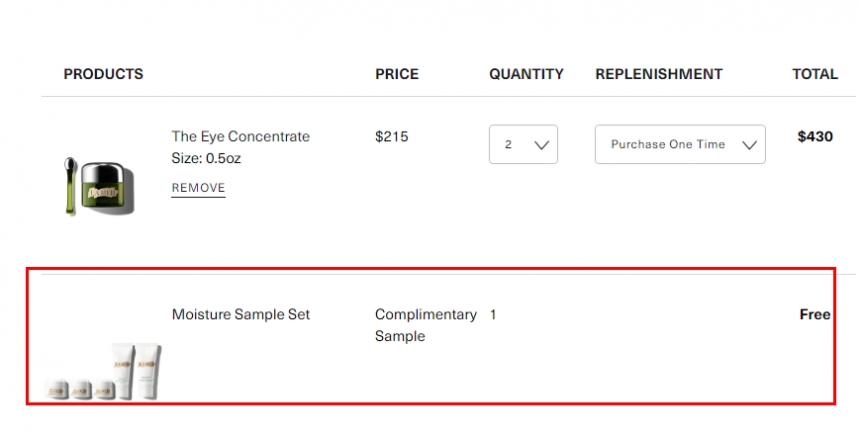Screen dimensions: 860x436
Task: Open the quantity dropdown showing 2
Action: tap(522, 144)
